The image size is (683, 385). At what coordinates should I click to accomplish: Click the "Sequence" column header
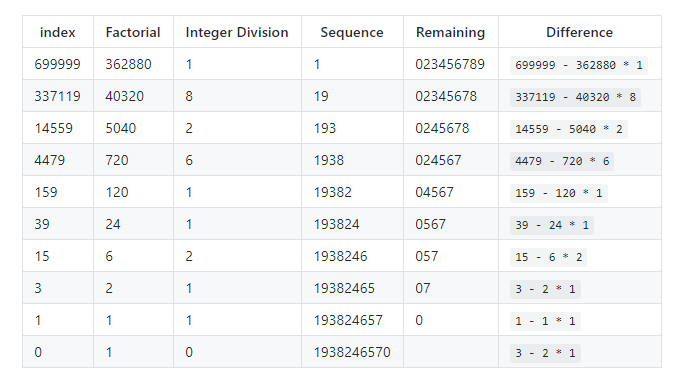[x=352, y=33]
